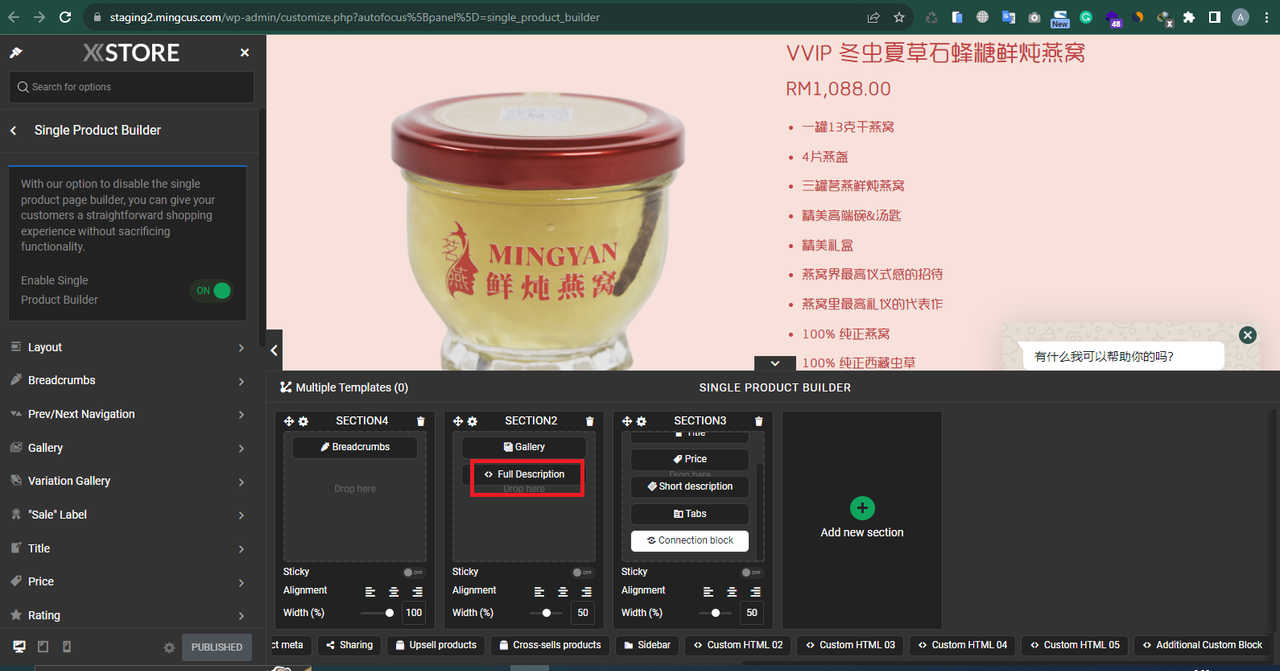The image size is (1280, 671).
Task: Select the Custom HTML 05 block
Action: [x=1075, y=645]
